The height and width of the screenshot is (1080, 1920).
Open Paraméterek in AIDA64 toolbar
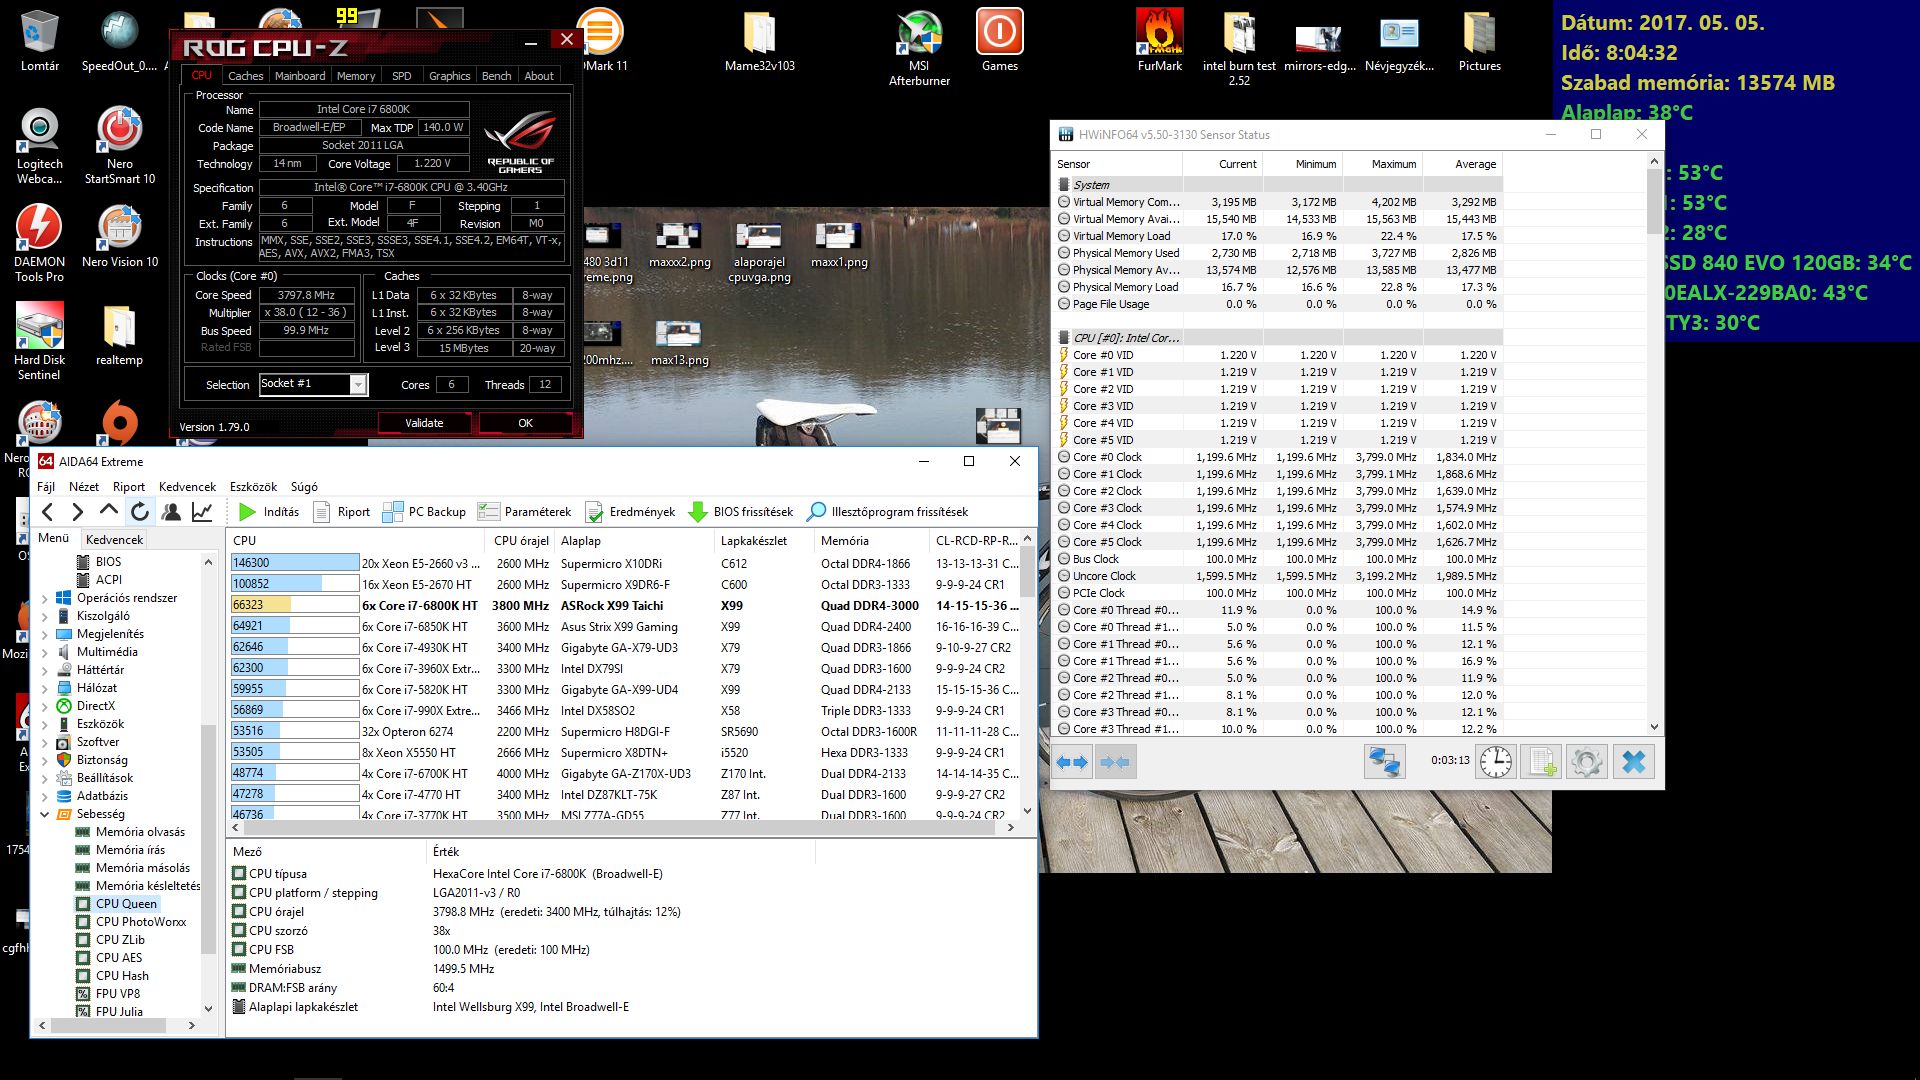(525, 512)
